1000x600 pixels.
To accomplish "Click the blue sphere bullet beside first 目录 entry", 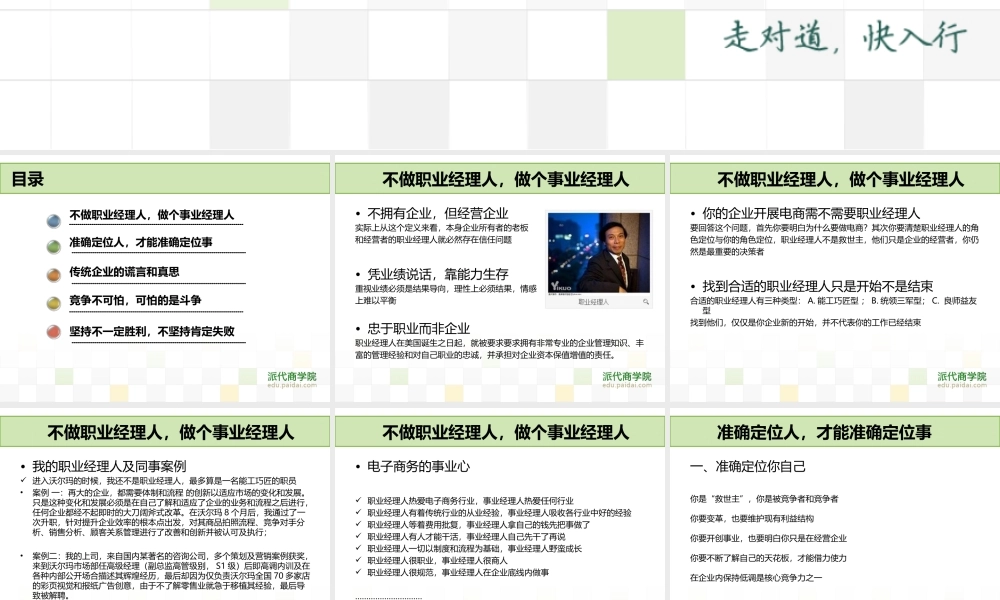I will 53,217.
